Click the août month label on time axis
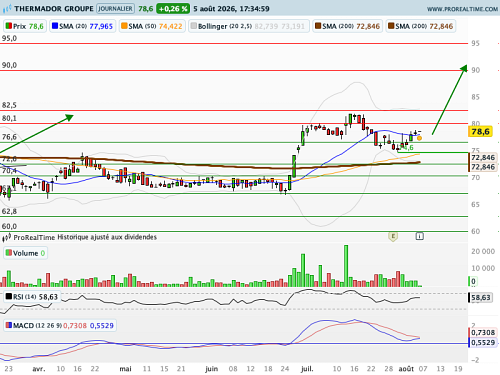This screenshot has width=500, height=375. point(406,369)
